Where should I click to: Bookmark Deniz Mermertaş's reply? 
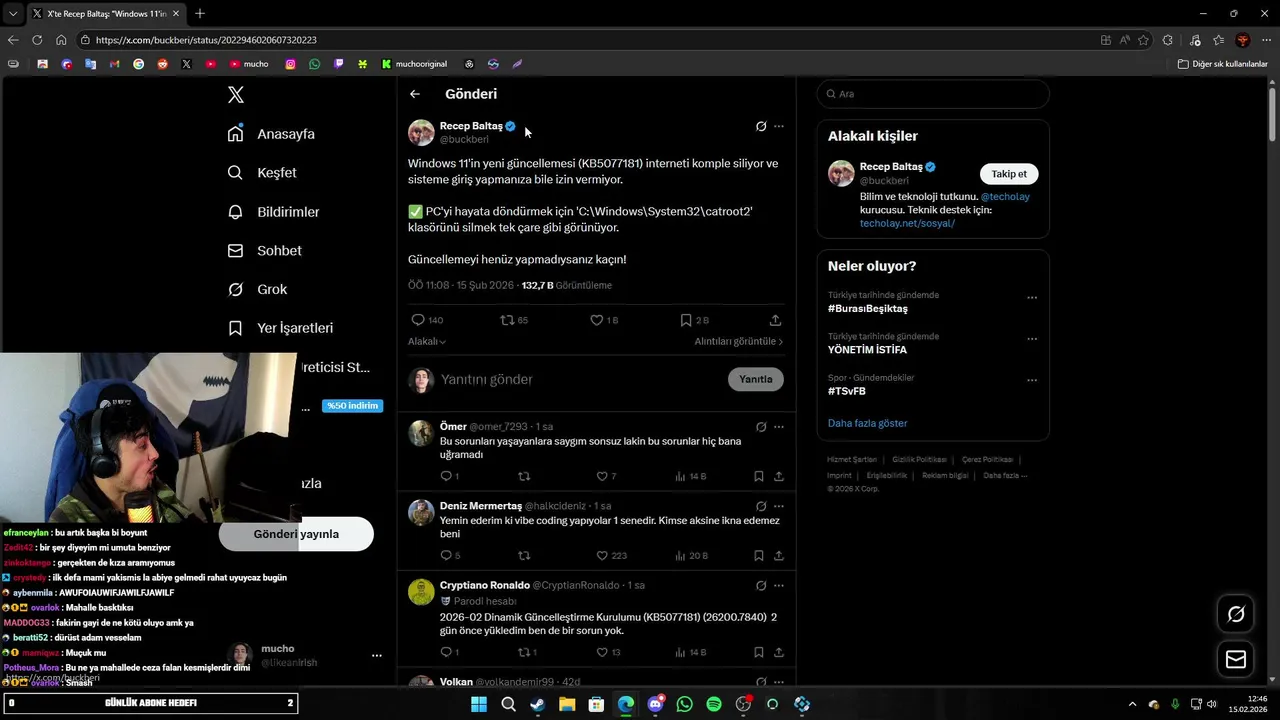point(759,556)
